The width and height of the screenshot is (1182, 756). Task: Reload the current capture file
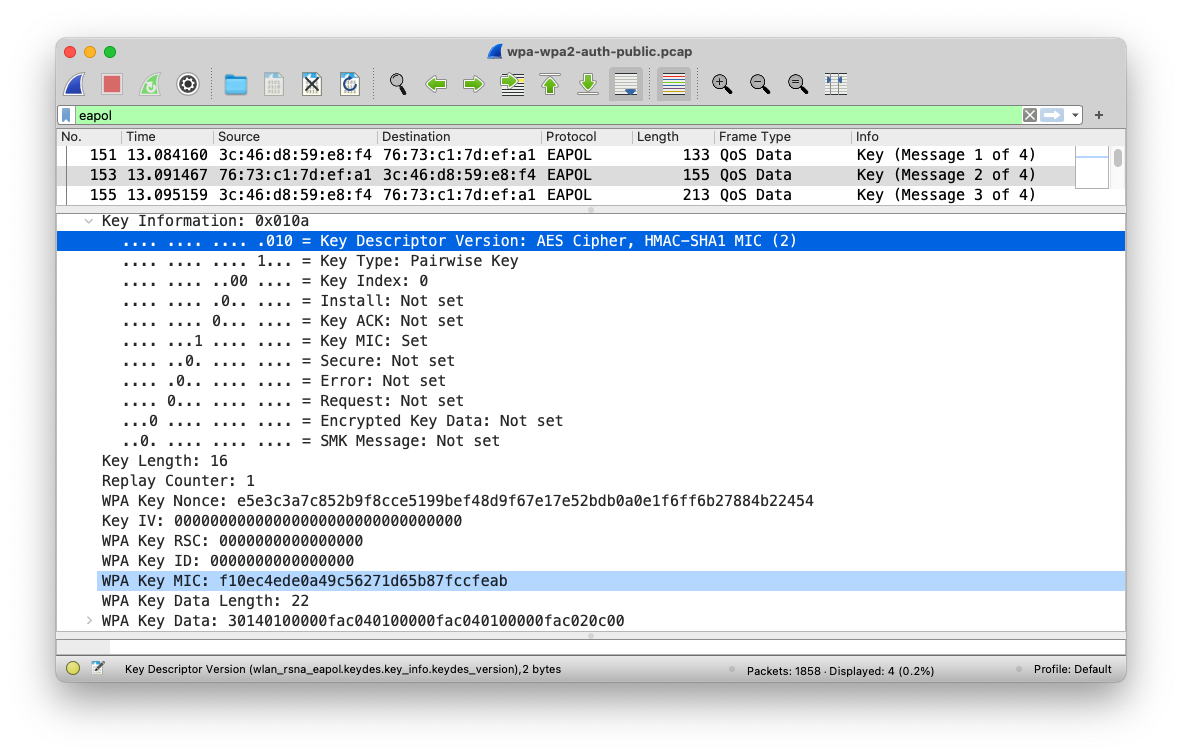350,85
